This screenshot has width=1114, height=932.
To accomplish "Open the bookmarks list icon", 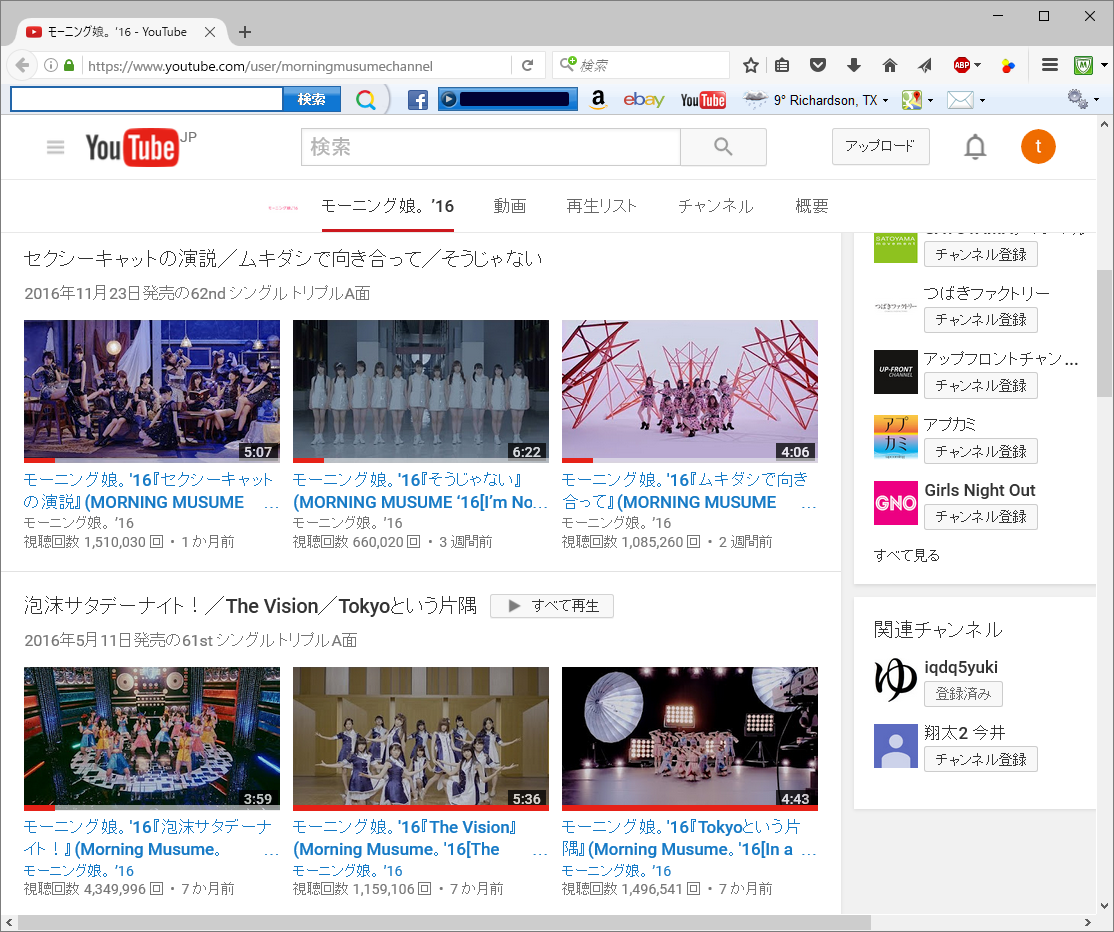I will tap(782, 65).
